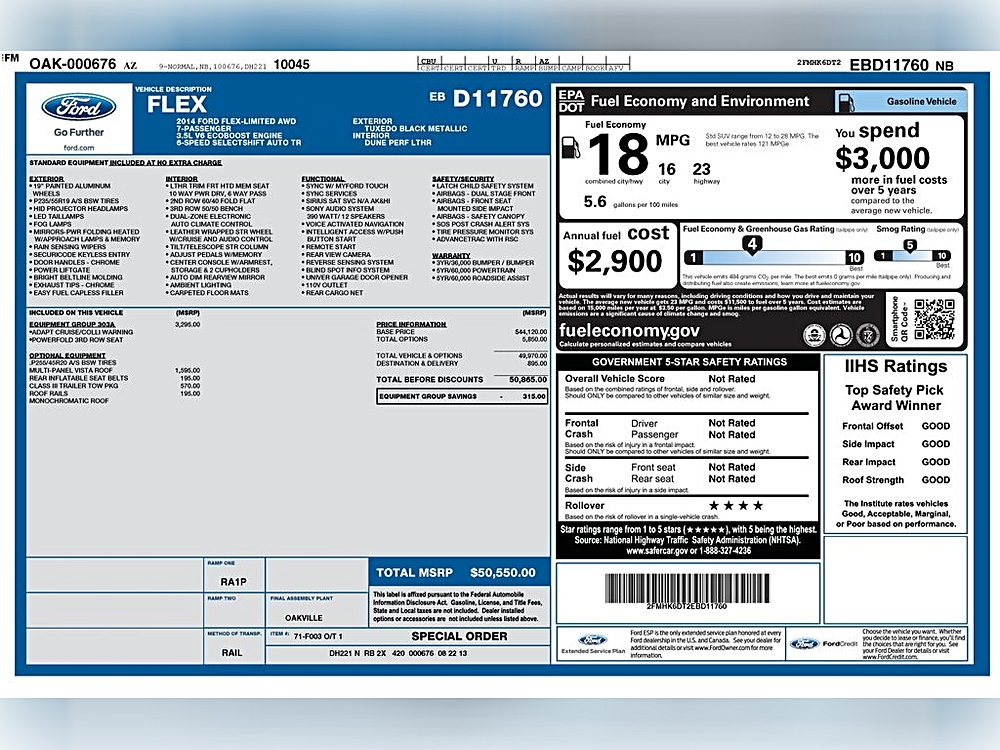Click the greenhouse gas rating marker 4

click(752, 245)
